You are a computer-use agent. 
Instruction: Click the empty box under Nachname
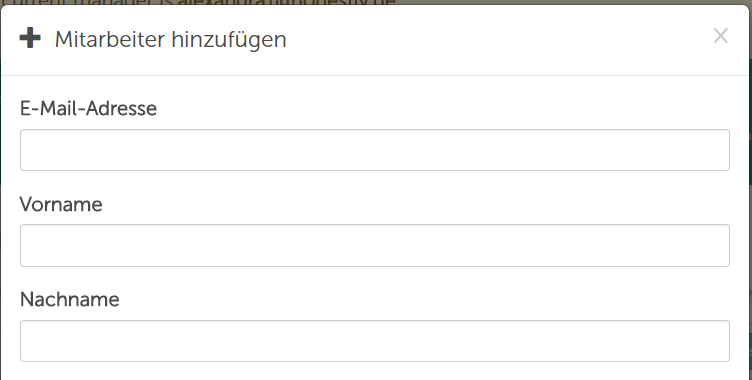click(375, 341)
